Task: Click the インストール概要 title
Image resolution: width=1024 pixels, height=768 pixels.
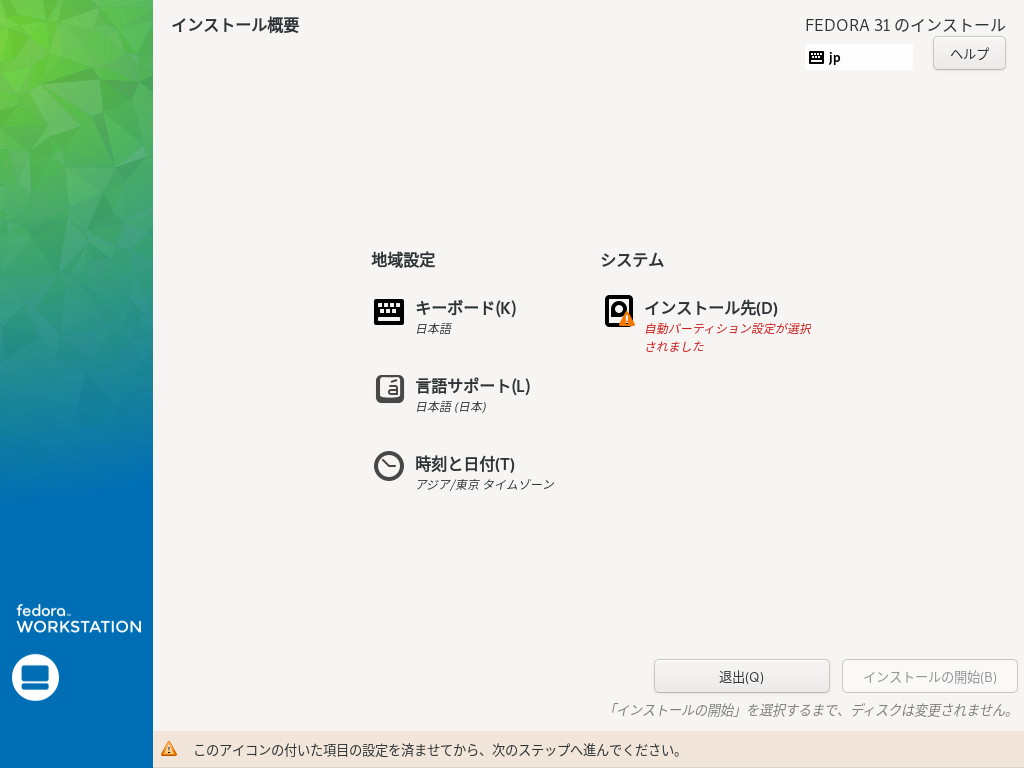Action: 235,25
